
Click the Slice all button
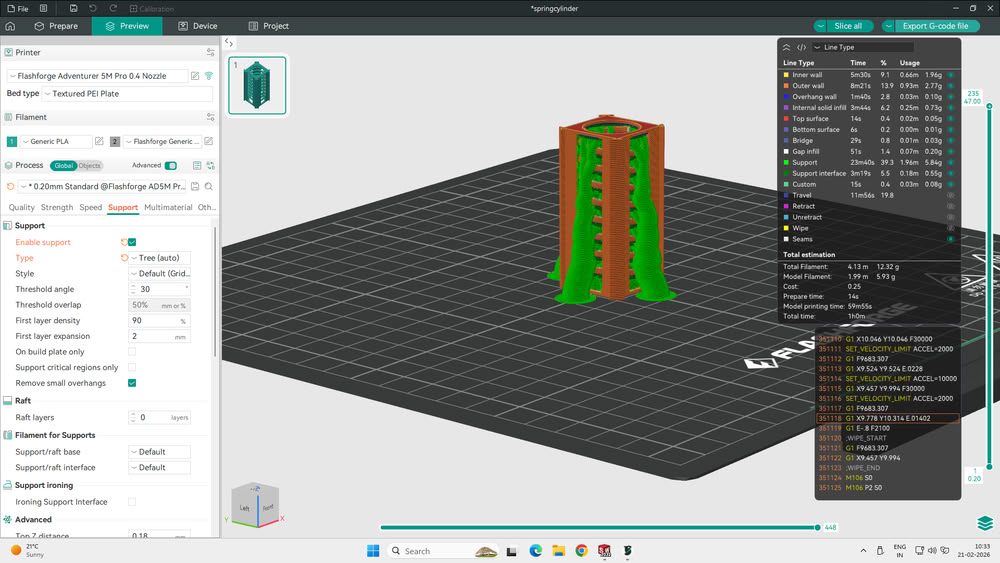coord(848,26)
